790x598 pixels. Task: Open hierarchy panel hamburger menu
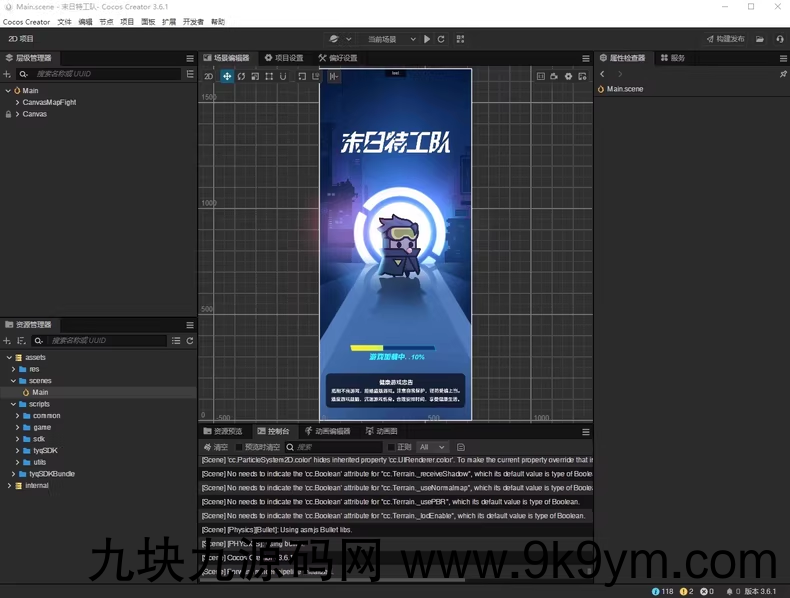point(190,58)
